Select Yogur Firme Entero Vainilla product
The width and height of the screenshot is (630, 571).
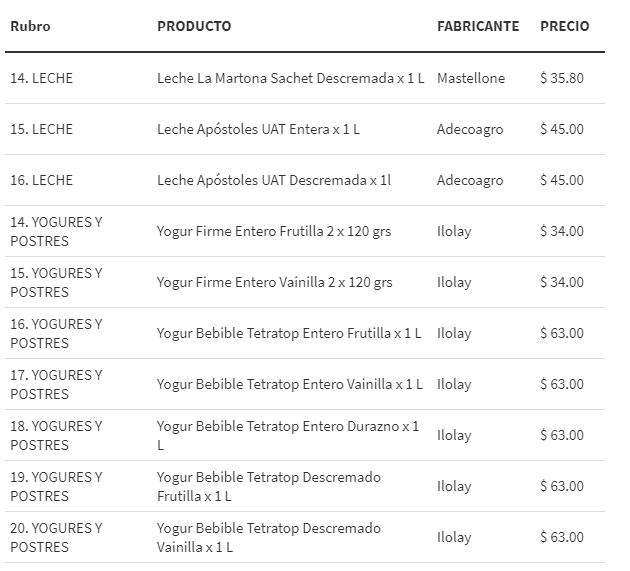coord(275,282)
